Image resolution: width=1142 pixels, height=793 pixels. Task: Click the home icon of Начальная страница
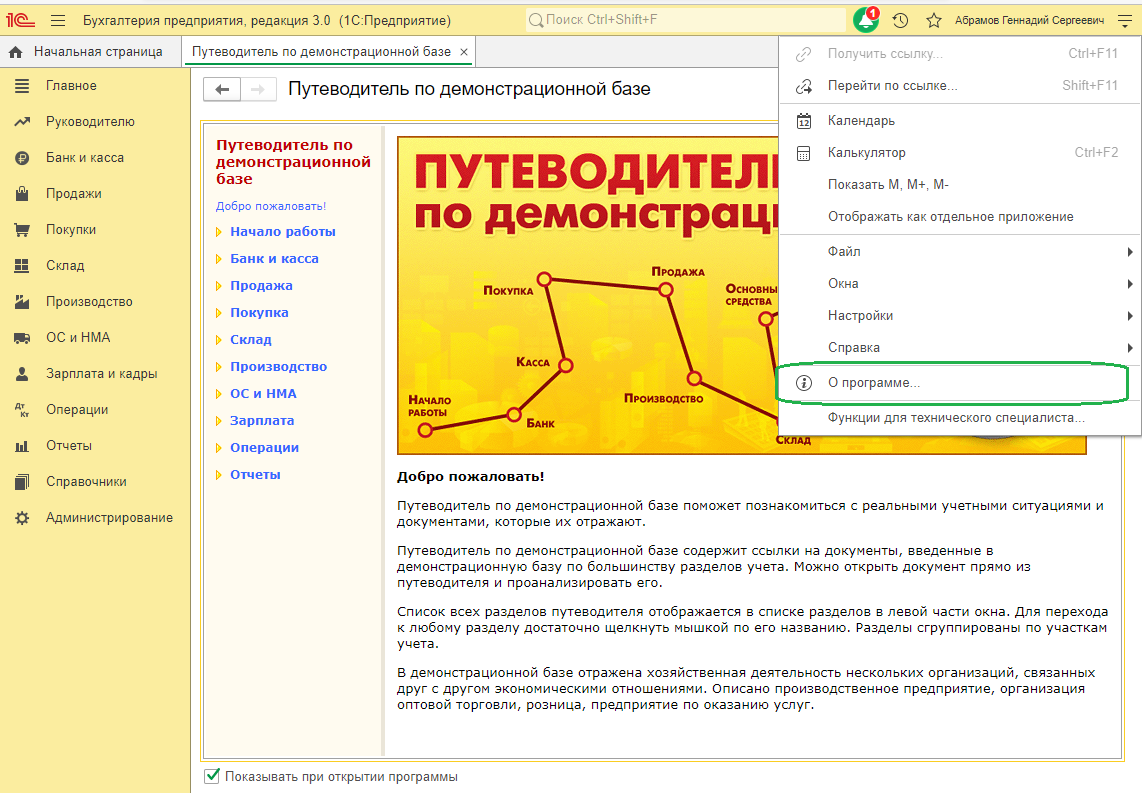coord(16,52)
